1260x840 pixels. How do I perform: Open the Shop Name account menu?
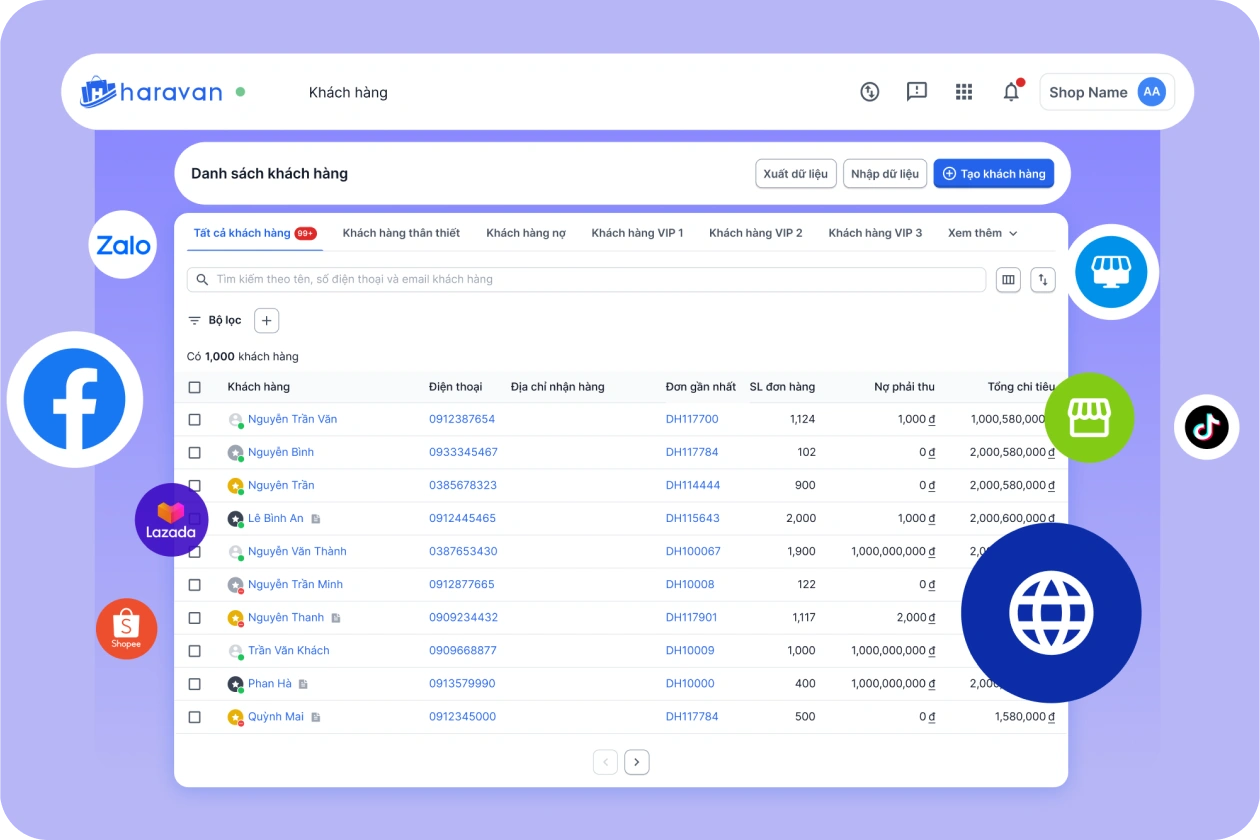(1106, 92)
